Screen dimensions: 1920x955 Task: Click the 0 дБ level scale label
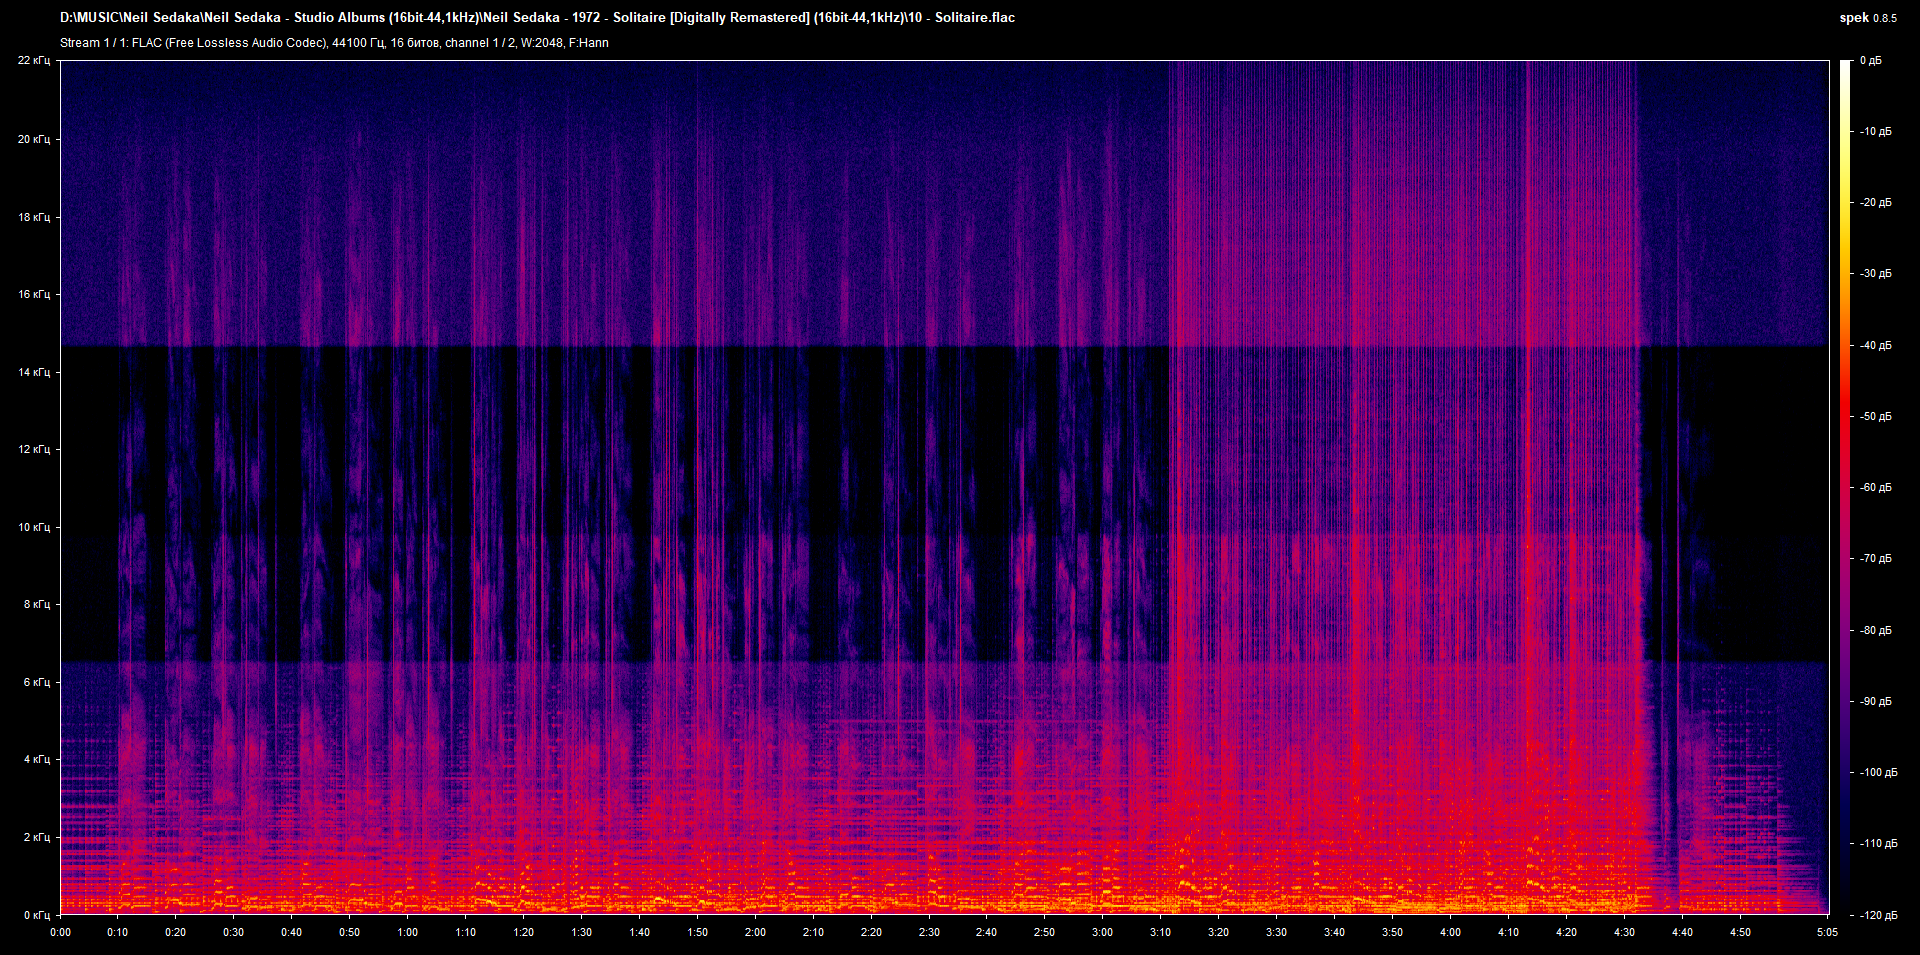[x=1871, y=61]
